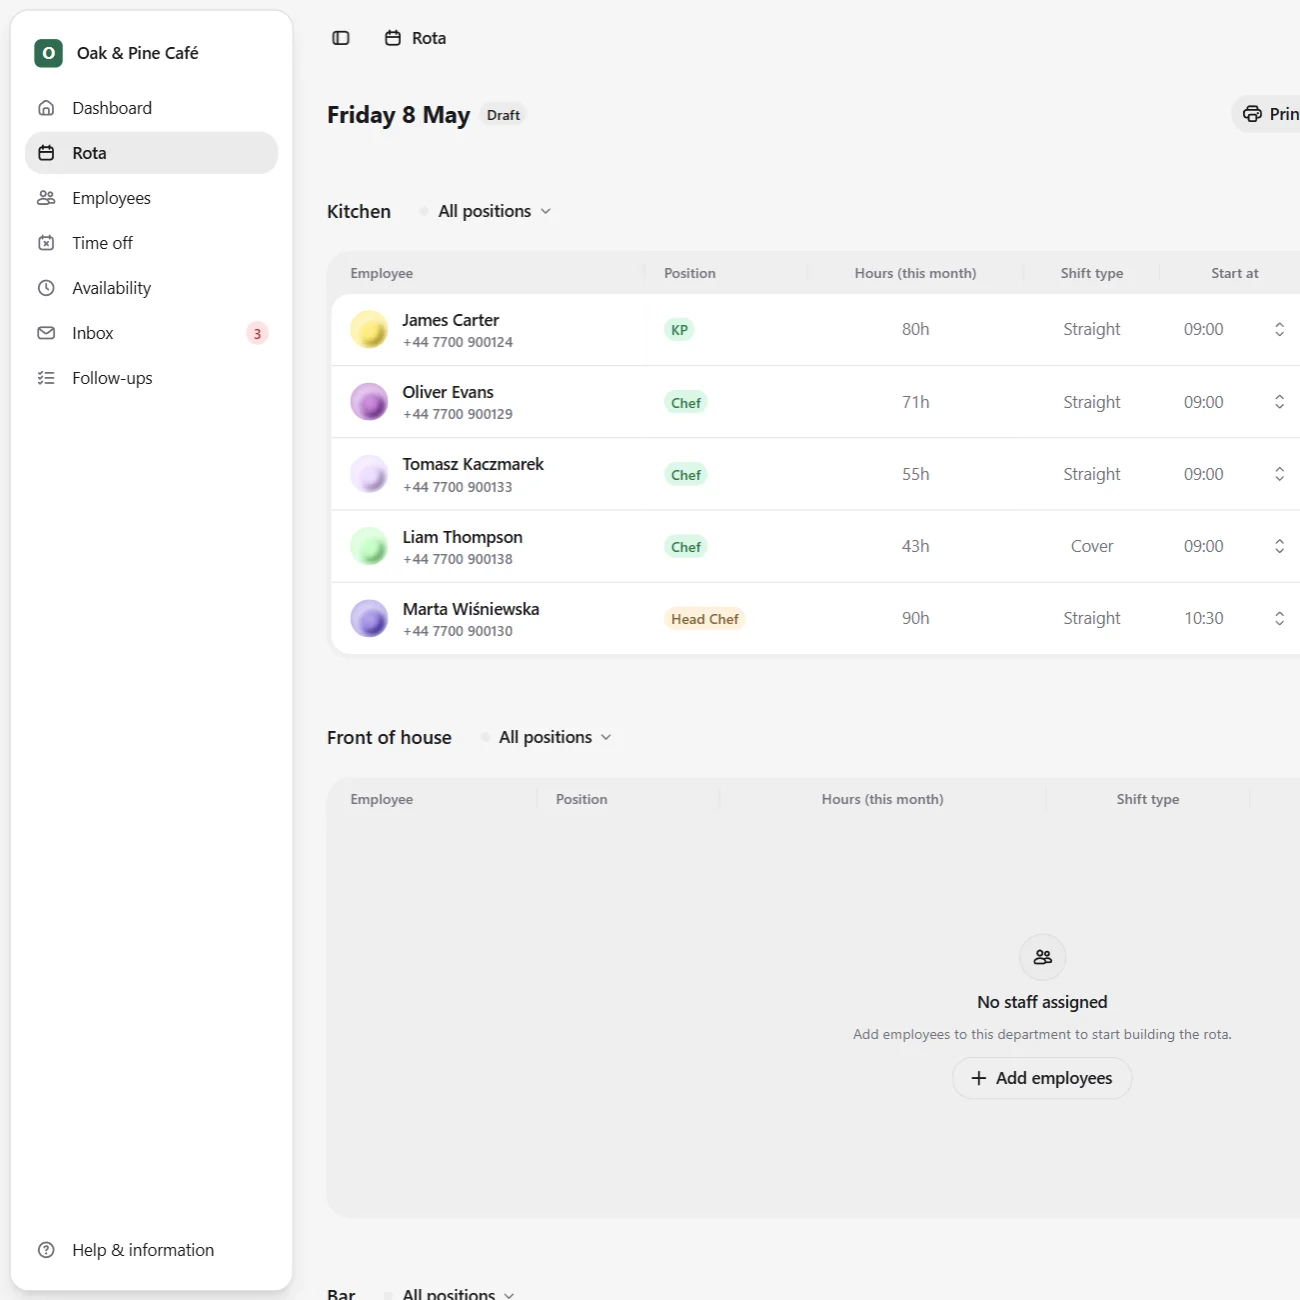This screenshot has width=1300, height=1300.
Task: Click Liam Thompson's avatar
Action: coord(369,546)
